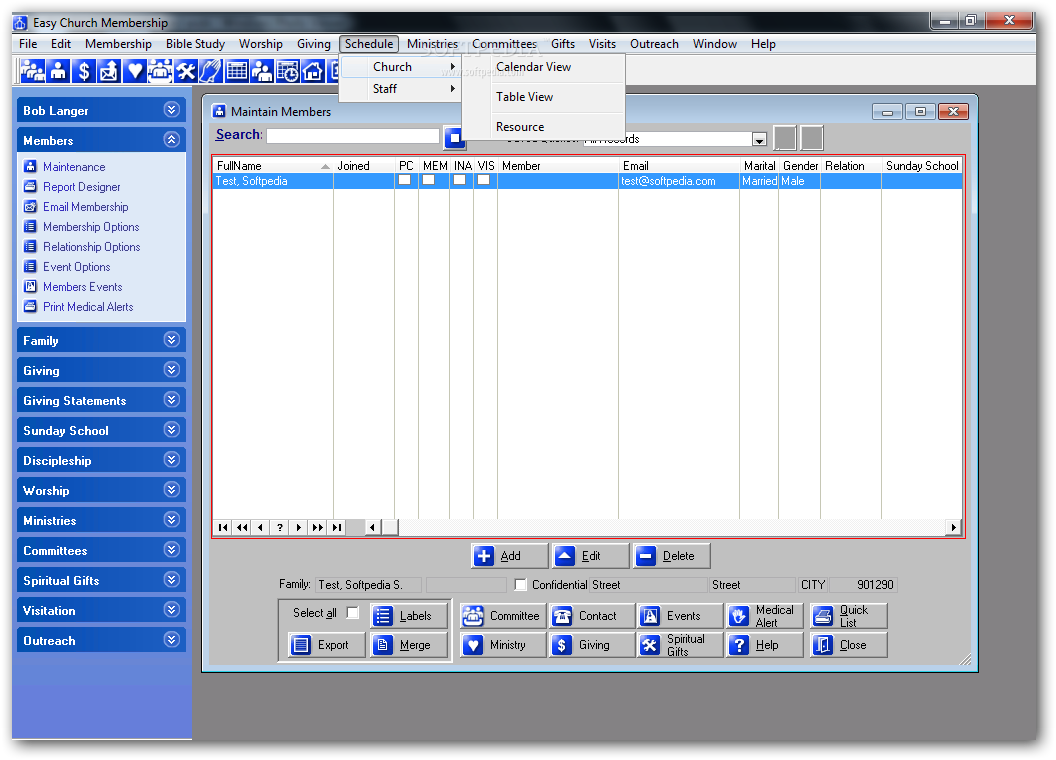The width and height of the screenshot is (1056, 760).
Task: Expand the Giving sidebar section
Action: coord(172,370)
